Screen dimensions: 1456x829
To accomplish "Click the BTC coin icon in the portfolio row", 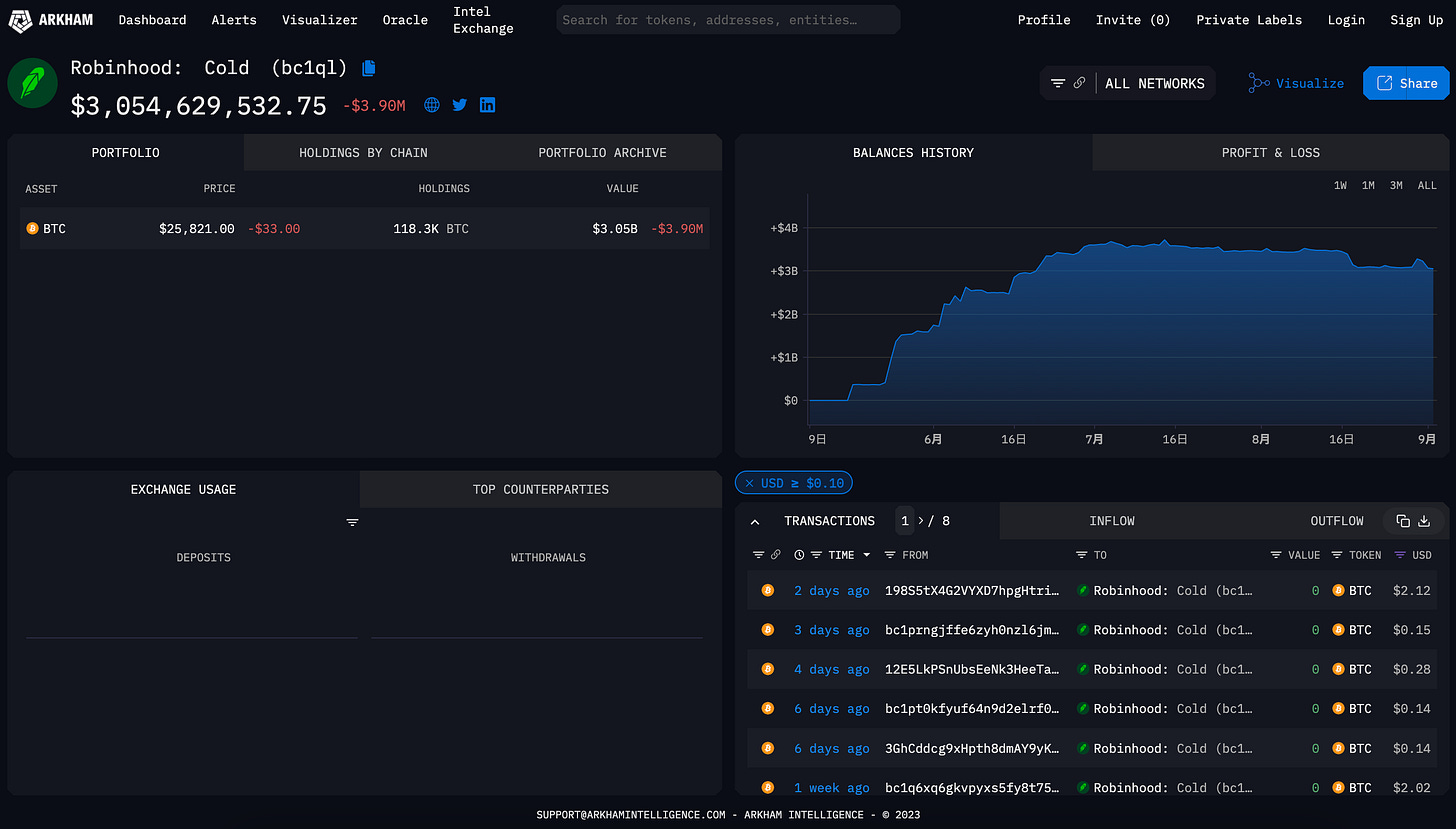I will [32, 229].
